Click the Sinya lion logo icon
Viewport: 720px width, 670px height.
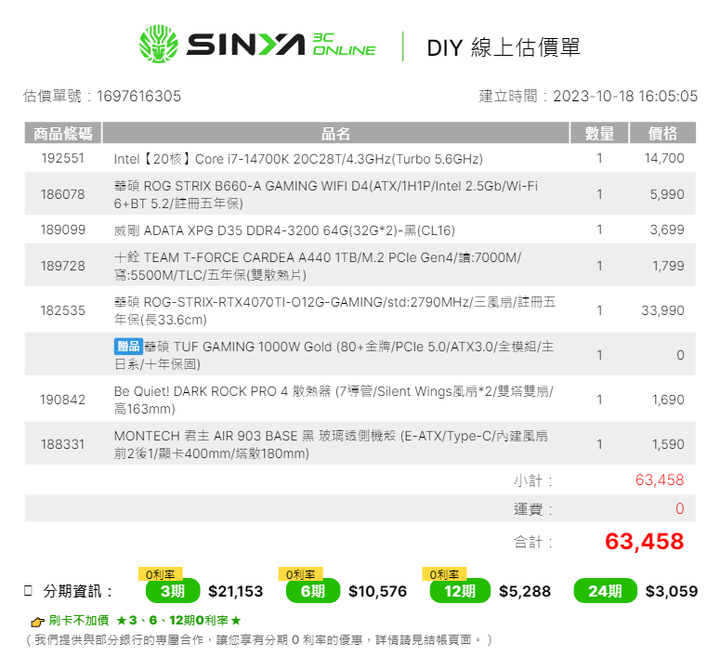pyautogui.click(x=158, y=44)
